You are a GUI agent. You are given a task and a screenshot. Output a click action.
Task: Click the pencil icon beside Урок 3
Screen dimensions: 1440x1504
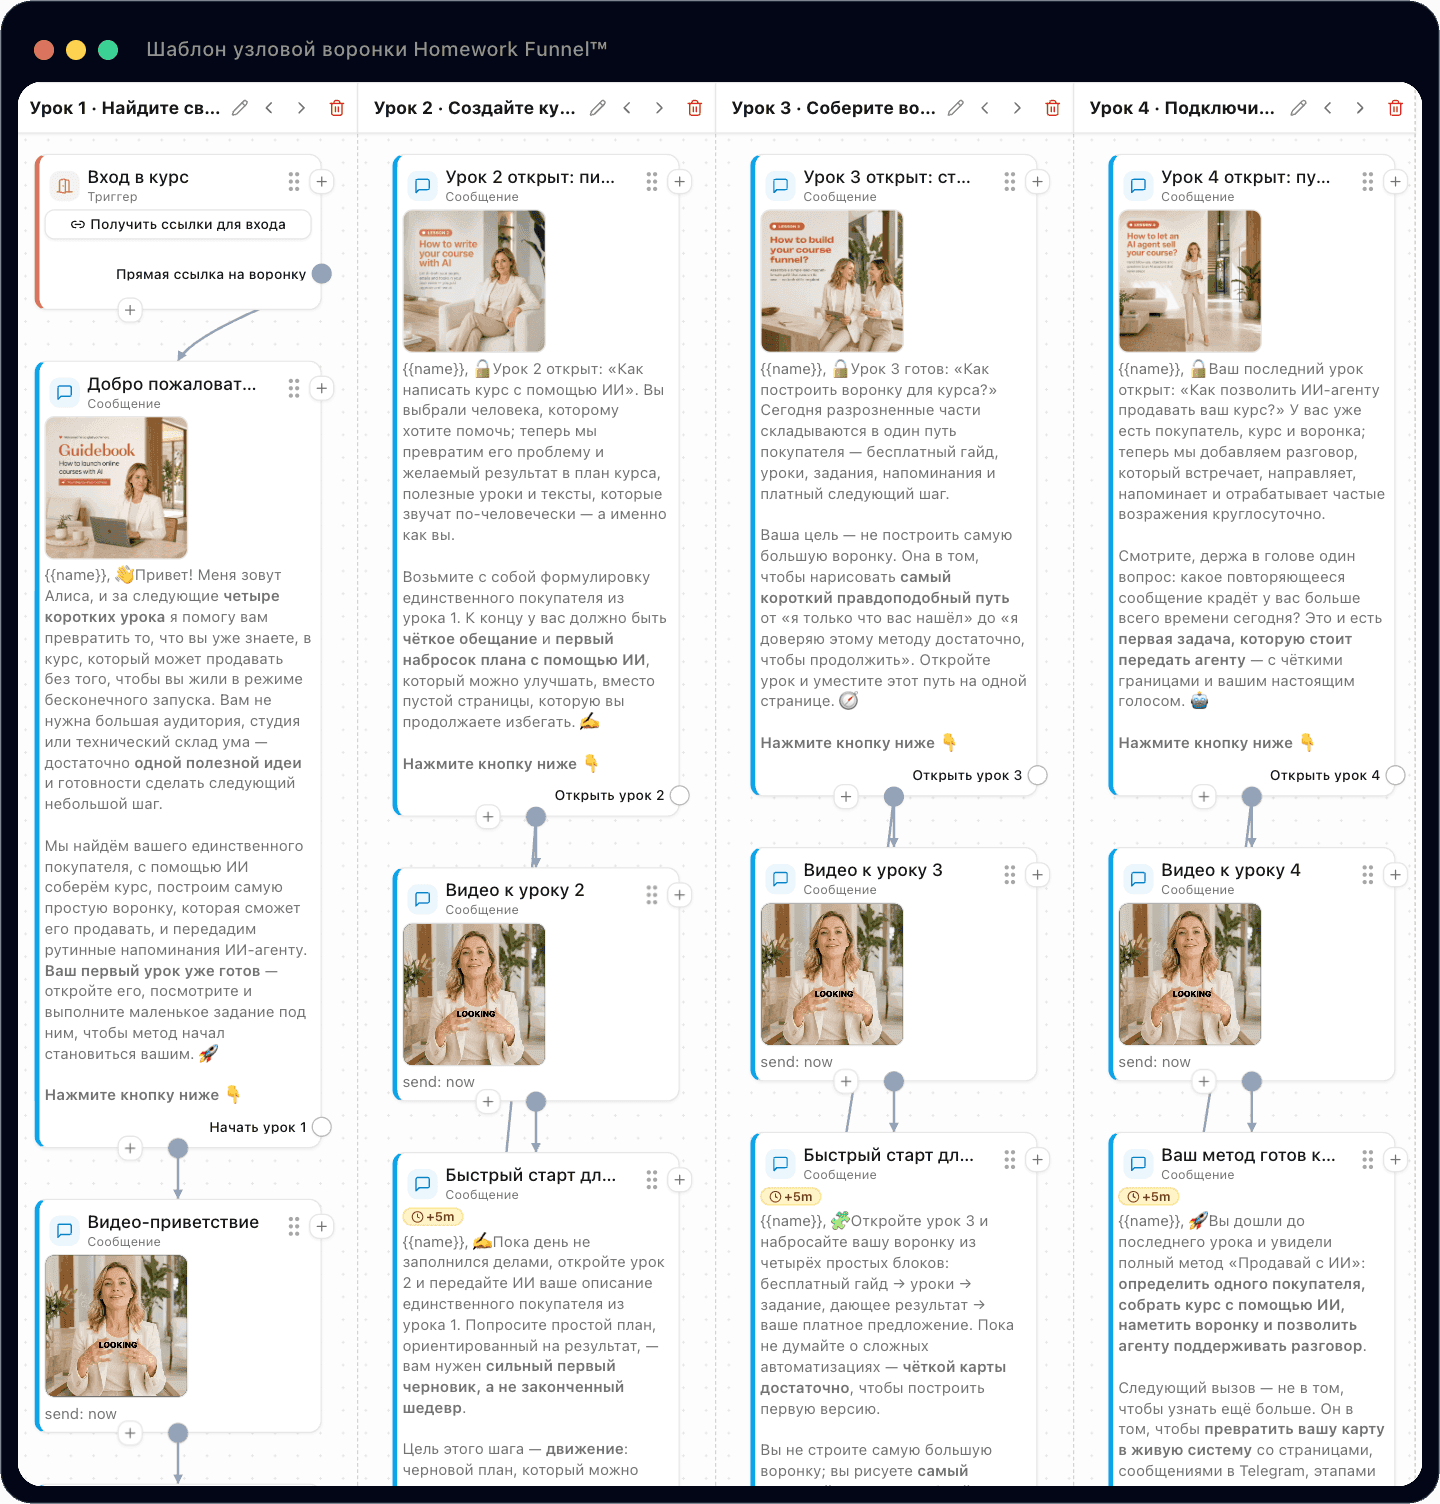[956, 108]
